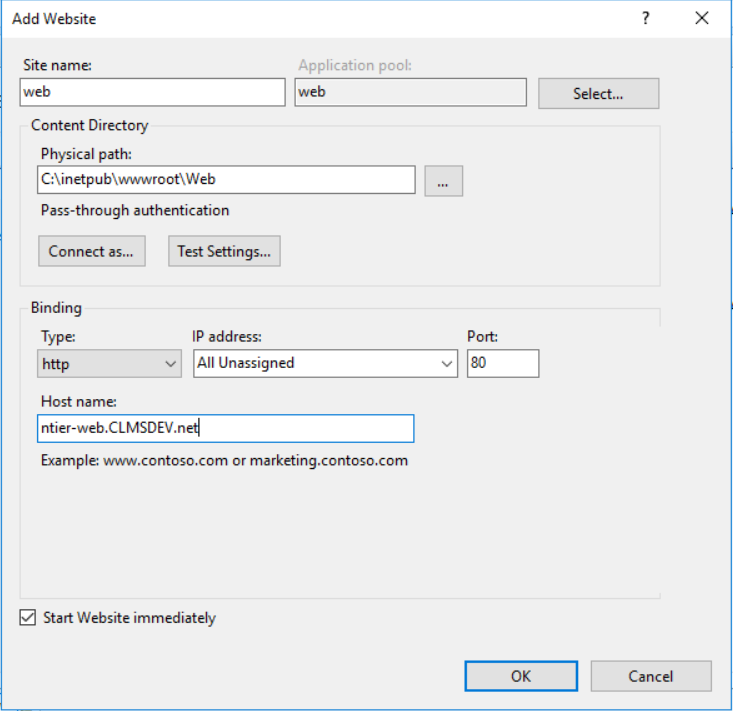Click the example contoso.com hint text
The image size is (733, 711).
(224, 461)
